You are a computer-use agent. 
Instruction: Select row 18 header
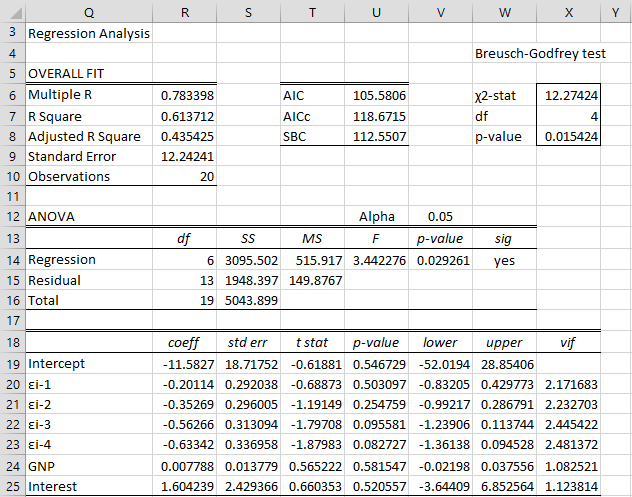pos(13,342)
